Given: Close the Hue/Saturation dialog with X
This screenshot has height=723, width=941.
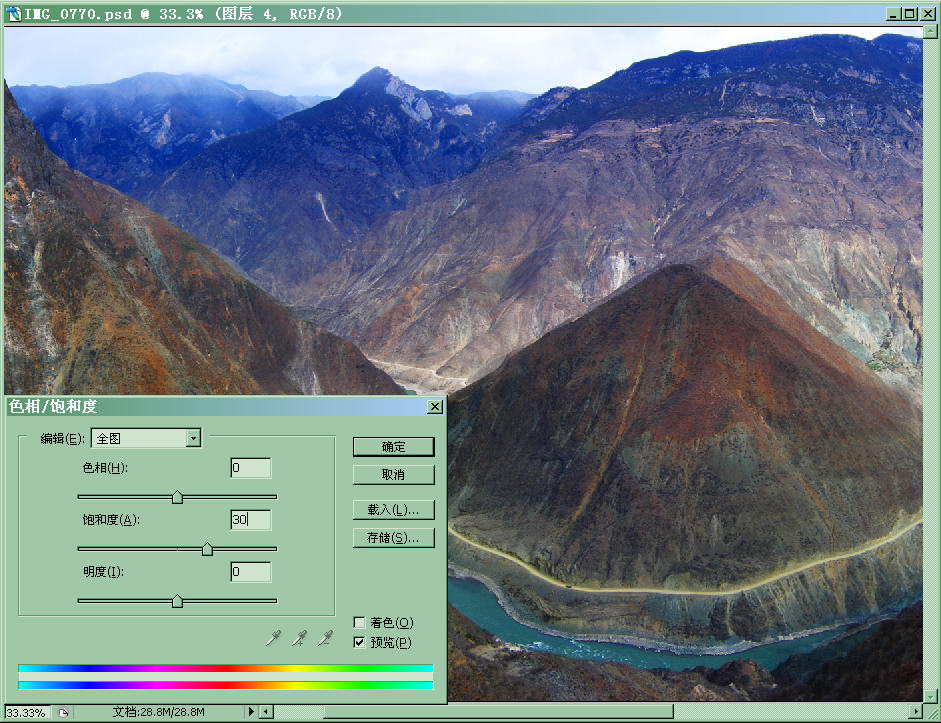Looking at the screenshot, I should [434, 407].
